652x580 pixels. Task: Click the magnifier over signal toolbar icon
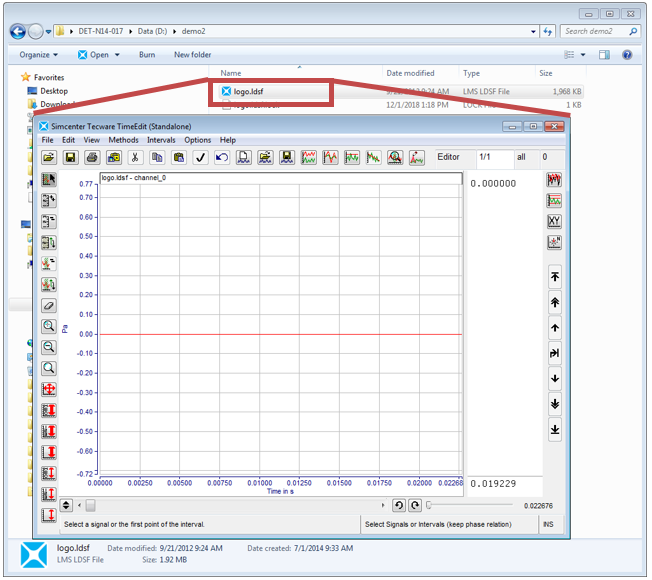pos(395,158)
